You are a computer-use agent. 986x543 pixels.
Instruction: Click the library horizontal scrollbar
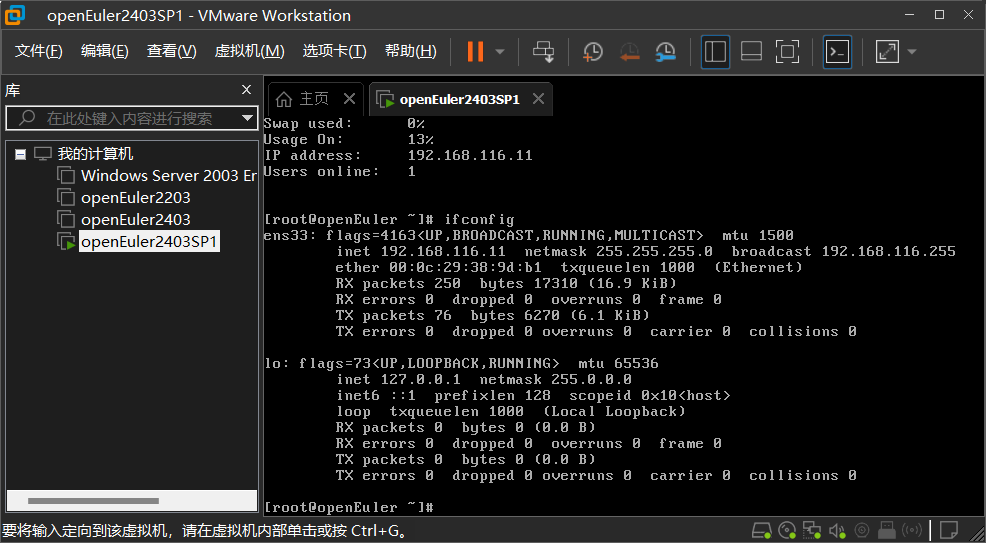pos(93,501)
